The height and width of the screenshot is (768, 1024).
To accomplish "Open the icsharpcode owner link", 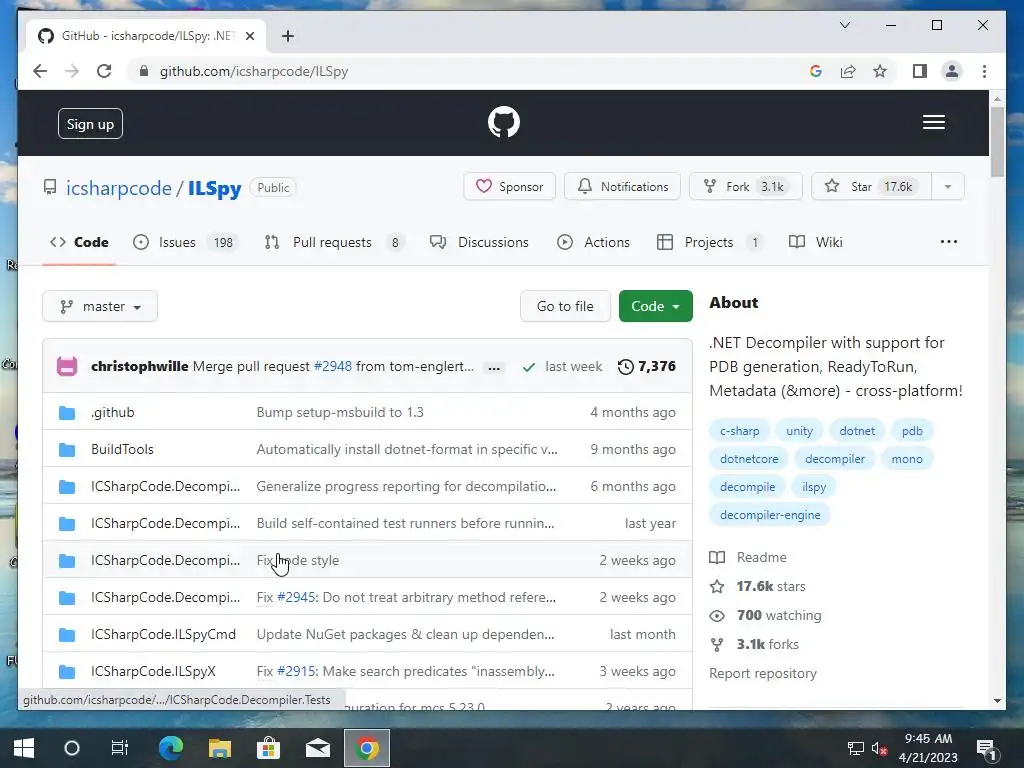I will click(119, 188).
